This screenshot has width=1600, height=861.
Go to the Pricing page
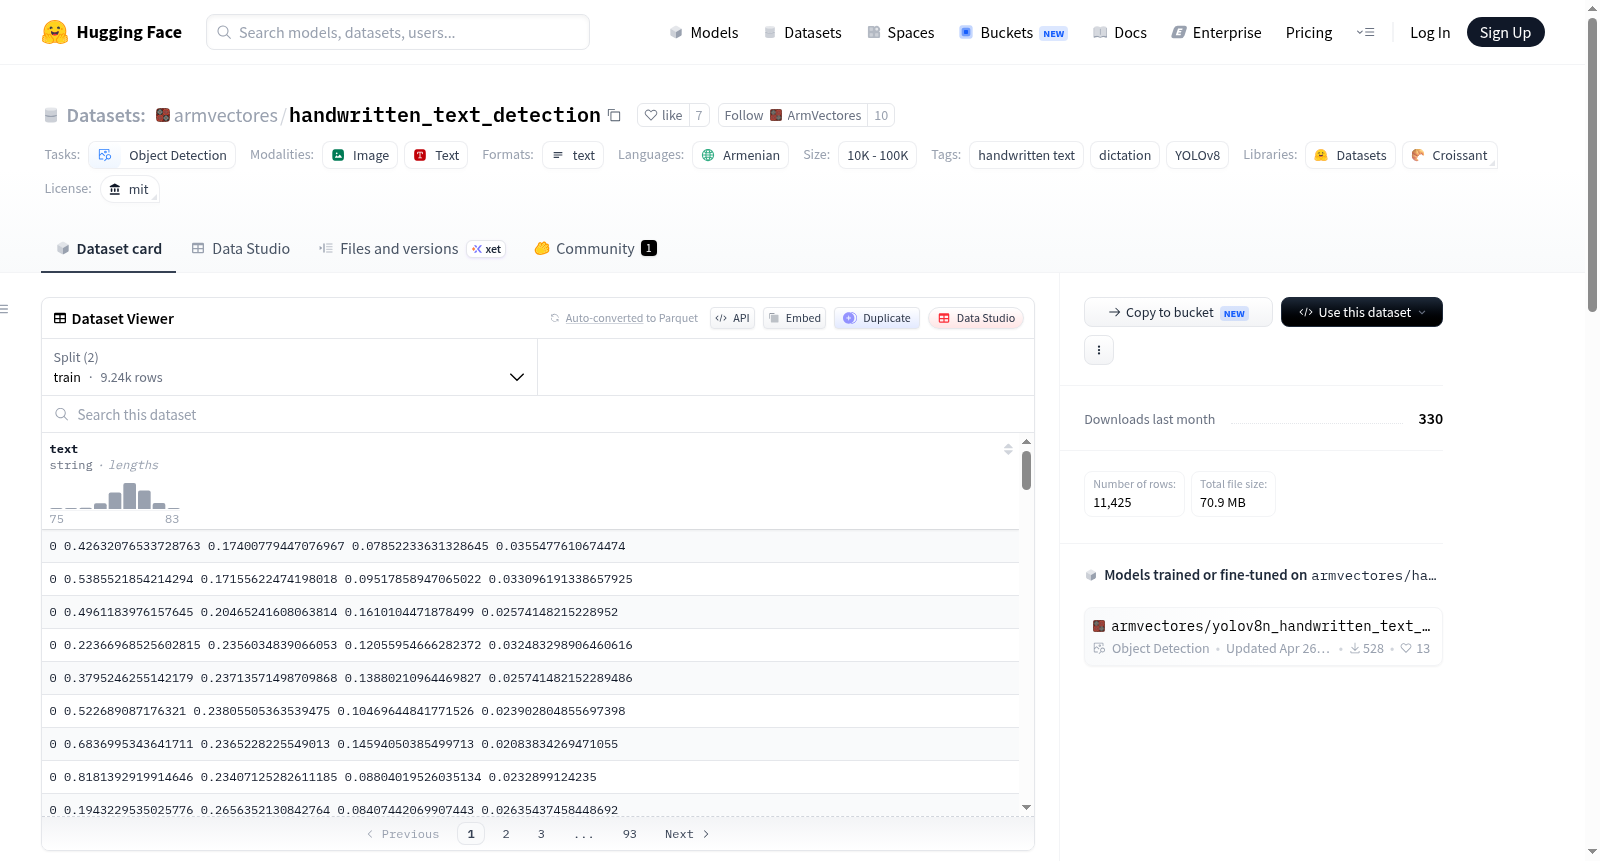click(x=1309, y=32)
